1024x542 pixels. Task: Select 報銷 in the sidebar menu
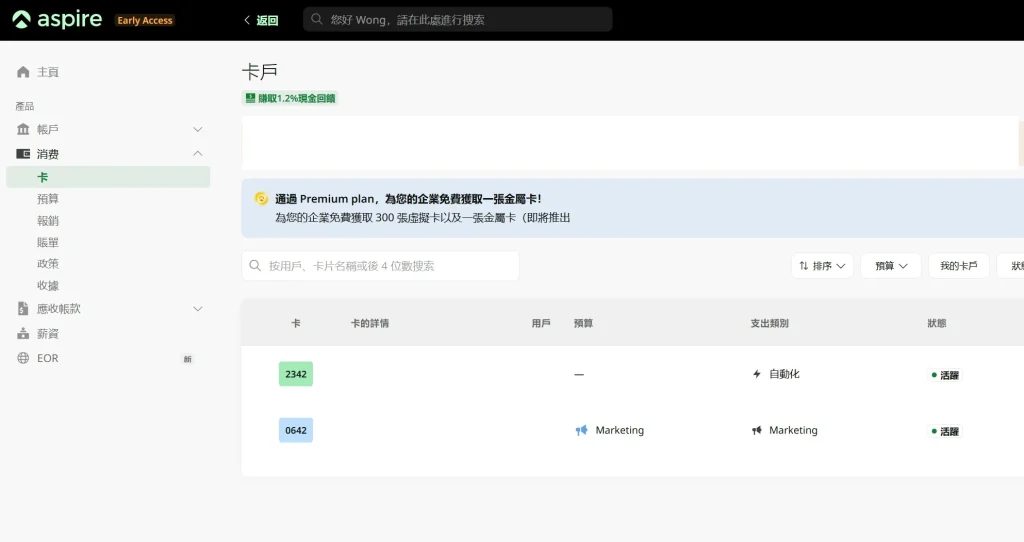[48, 221]
